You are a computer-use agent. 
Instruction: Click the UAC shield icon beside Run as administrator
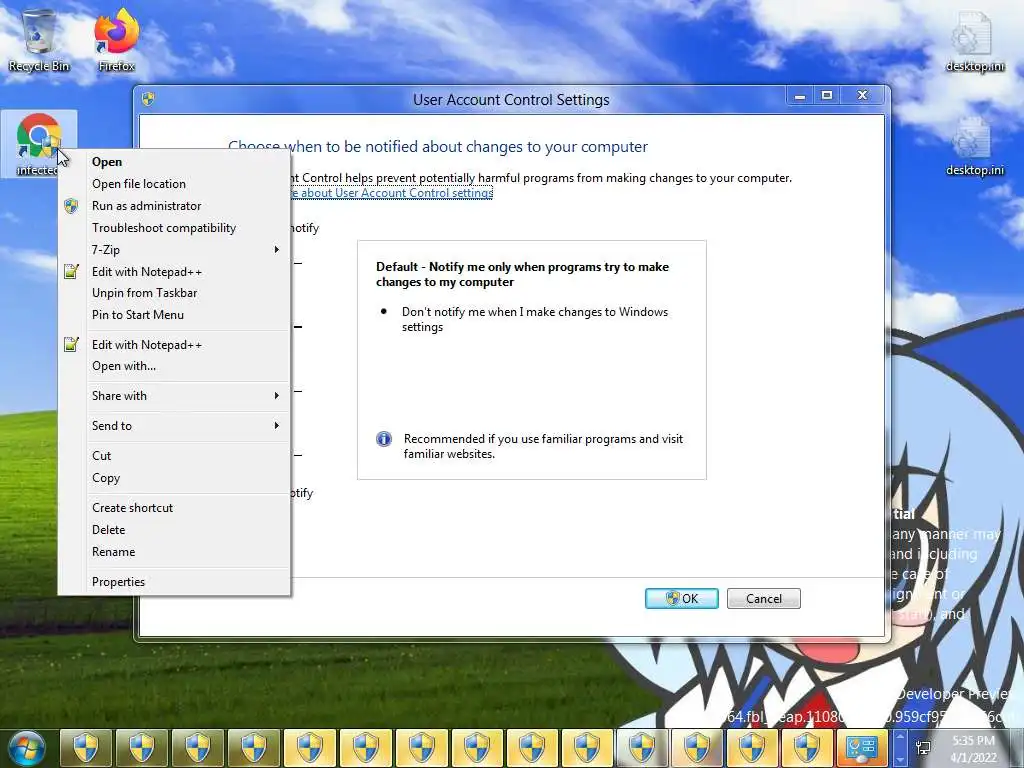[x=71, y=206]
